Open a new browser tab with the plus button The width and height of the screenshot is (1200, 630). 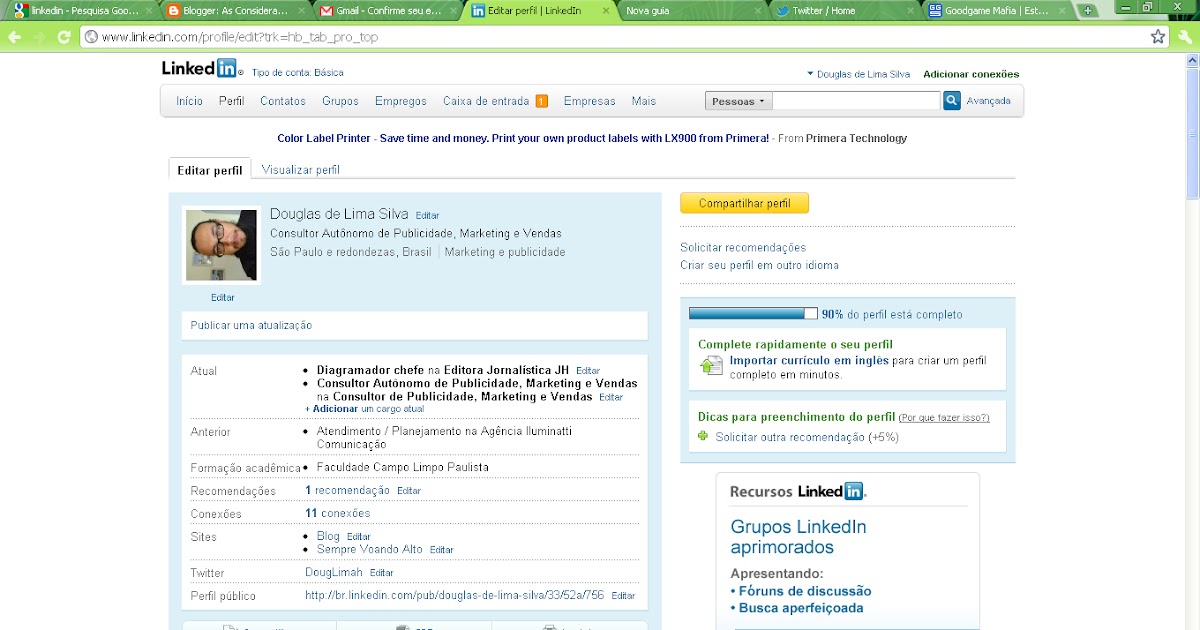click(x=1088, y=11)
